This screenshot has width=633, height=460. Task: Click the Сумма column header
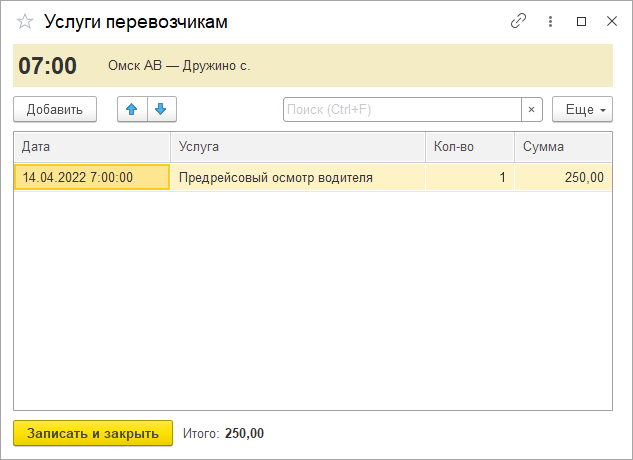pos(562,147)
